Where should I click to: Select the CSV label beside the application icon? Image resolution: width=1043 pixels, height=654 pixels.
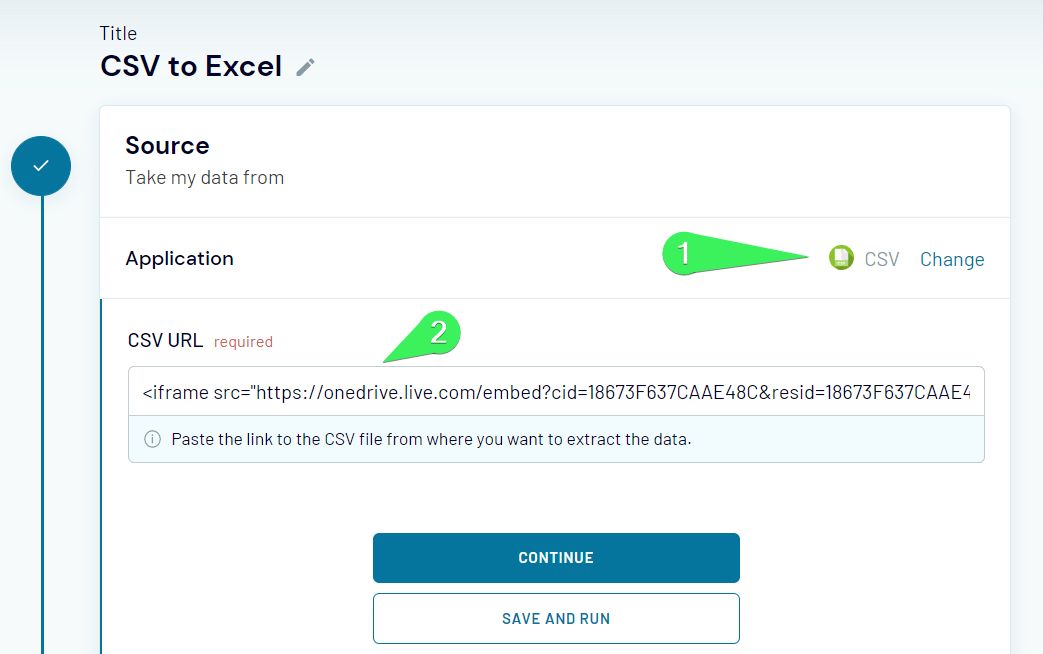(x=881, y=258)
